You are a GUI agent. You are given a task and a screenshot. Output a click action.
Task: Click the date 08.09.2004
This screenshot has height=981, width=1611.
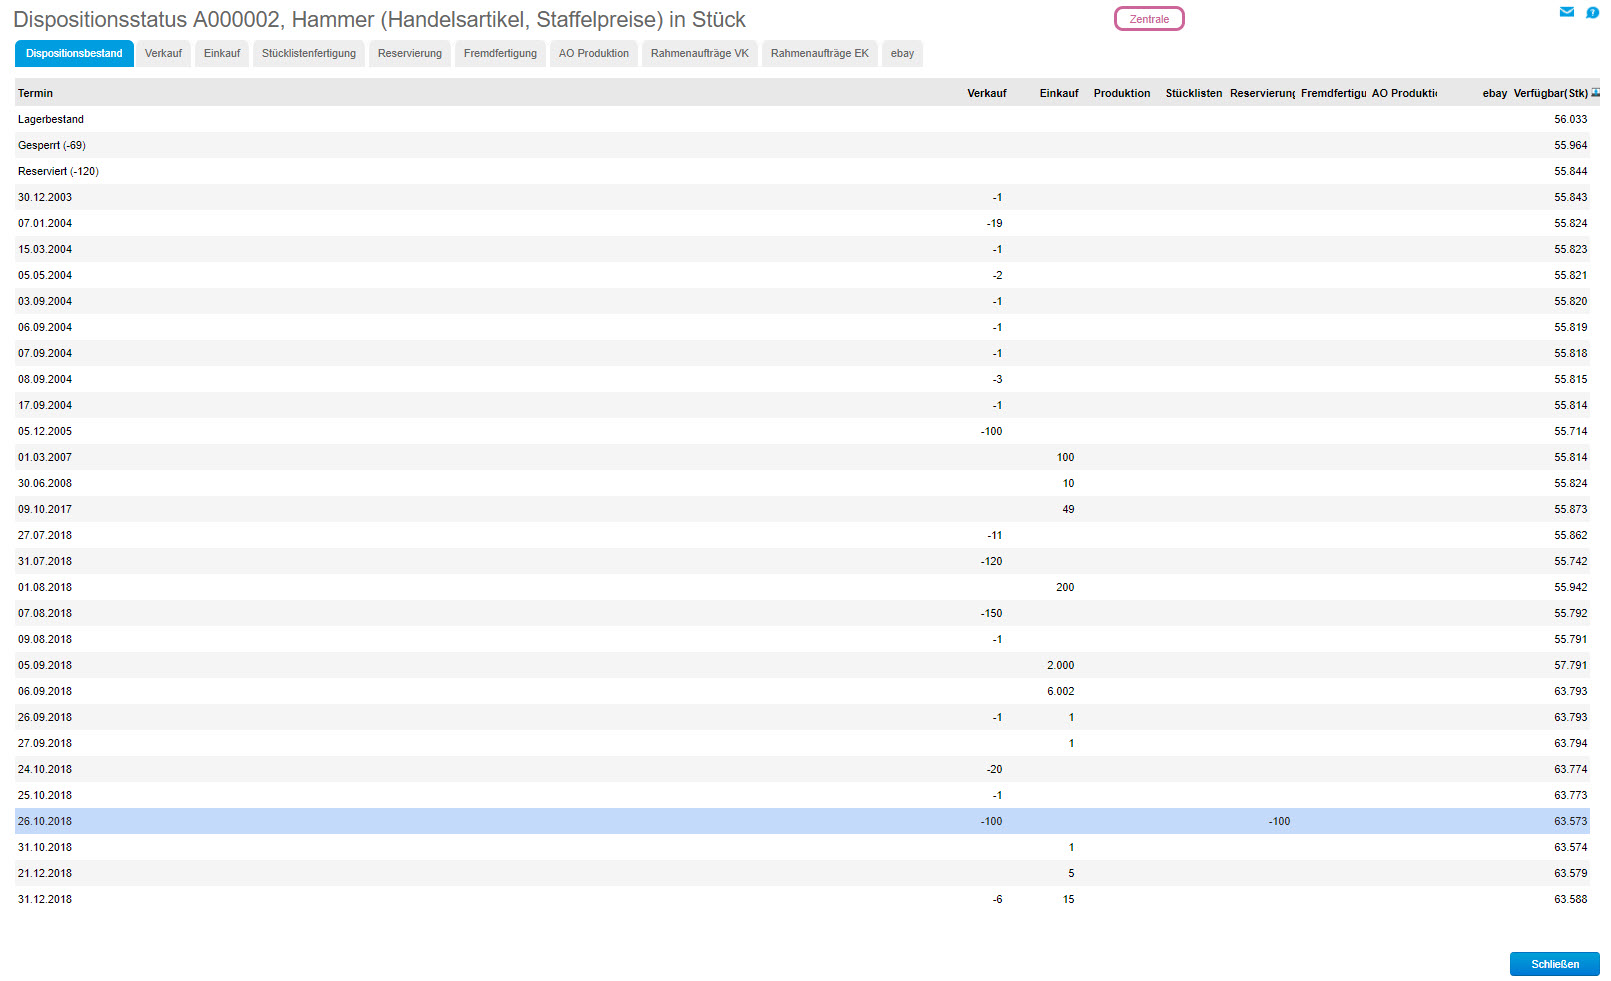(x=45, y=379)
